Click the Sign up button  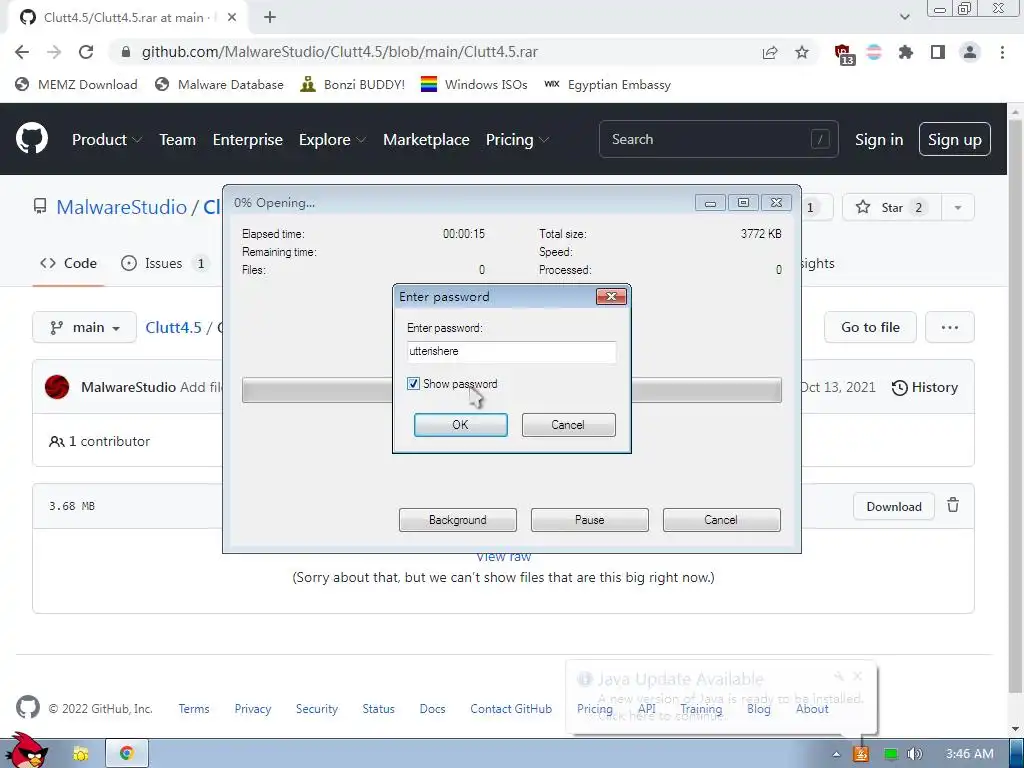[955, 139]
